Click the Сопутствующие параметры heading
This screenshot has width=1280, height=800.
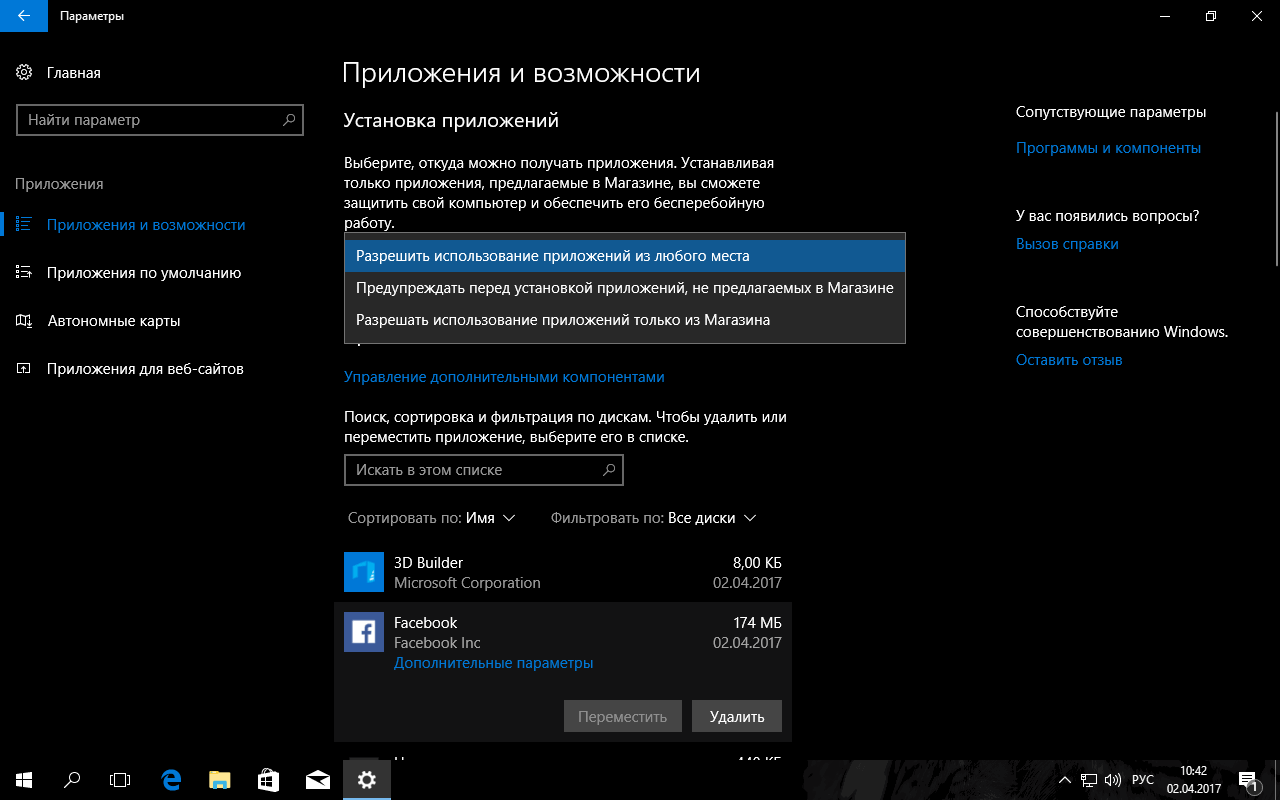click(x=1111, y=112)
